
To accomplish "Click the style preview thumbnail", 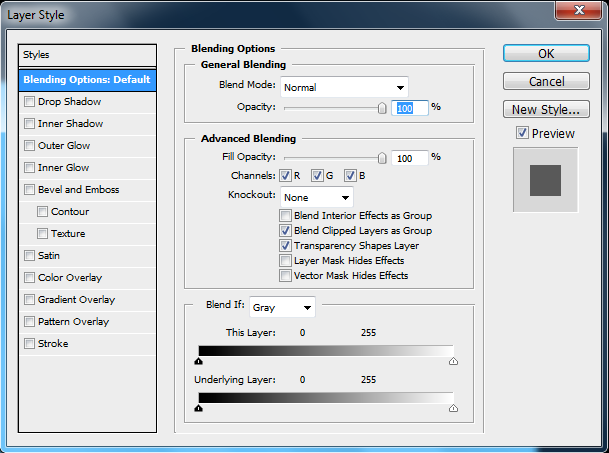I will tap(545, 179).
